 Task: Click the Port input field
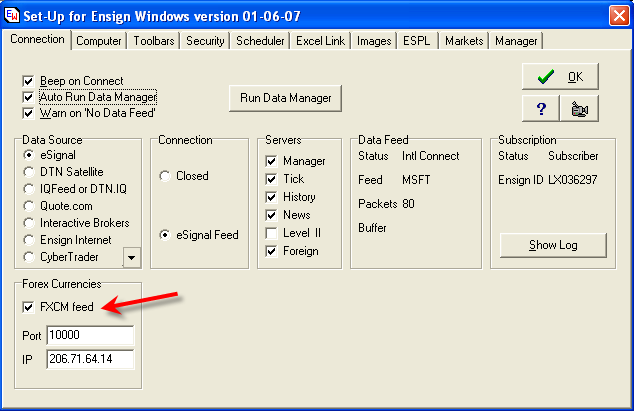(x=89, y=334)
